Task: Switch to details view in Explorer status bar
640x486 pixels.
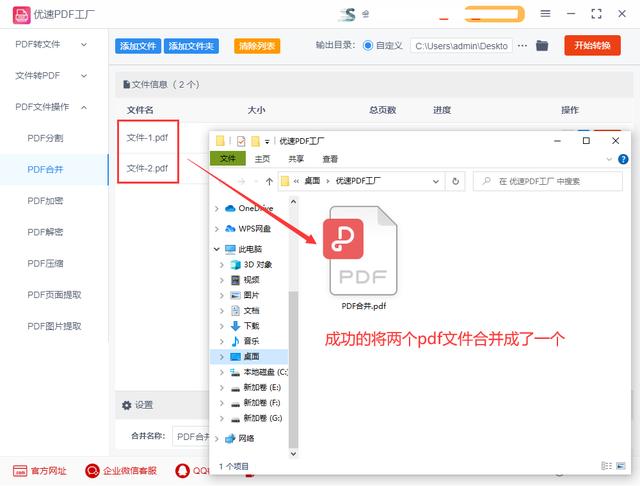Action: click(607, 466)
